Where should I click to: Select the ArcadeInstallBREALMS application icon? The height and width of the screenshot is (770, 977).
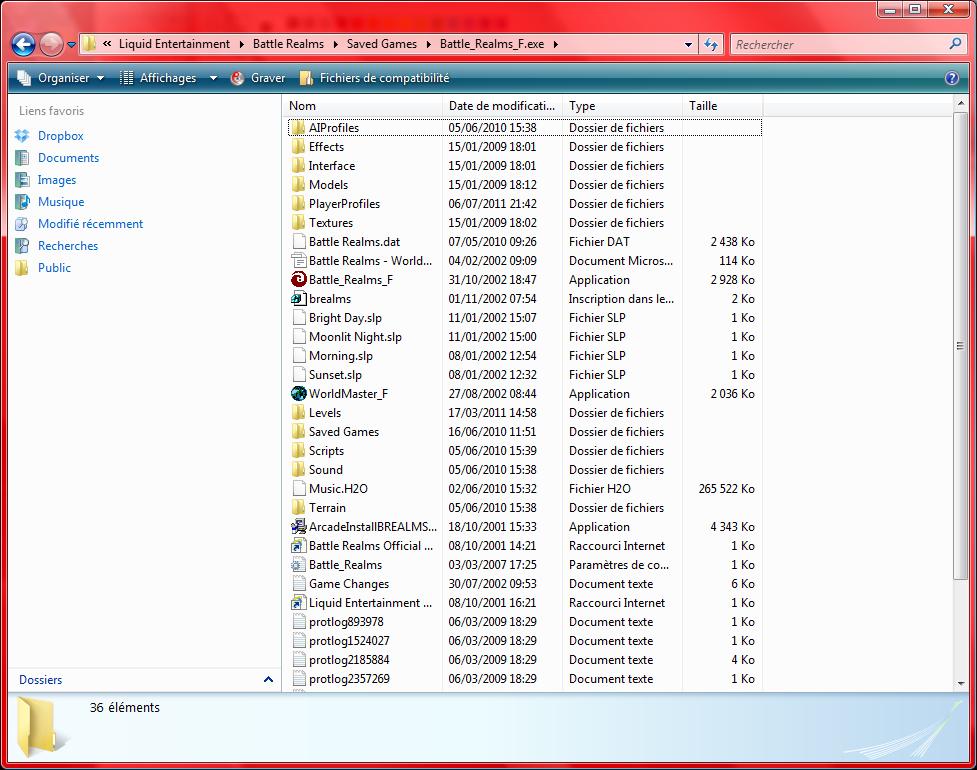pyautogui.click(x=298, y=527)
